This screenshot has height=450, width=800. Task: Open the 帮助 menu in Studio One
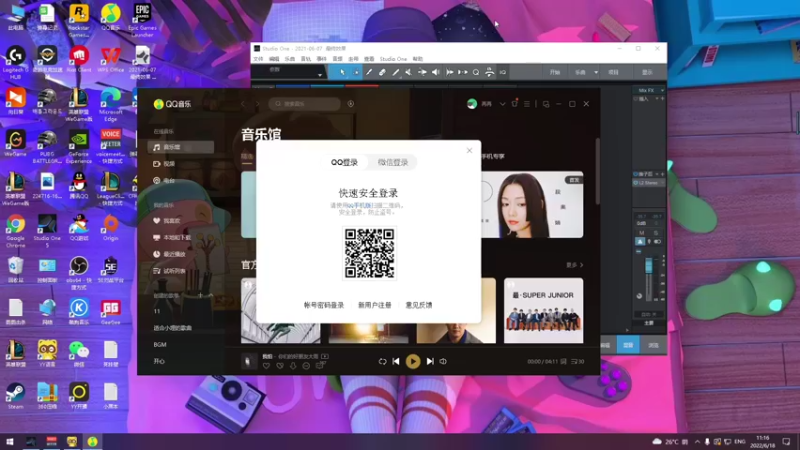point(418,59)
